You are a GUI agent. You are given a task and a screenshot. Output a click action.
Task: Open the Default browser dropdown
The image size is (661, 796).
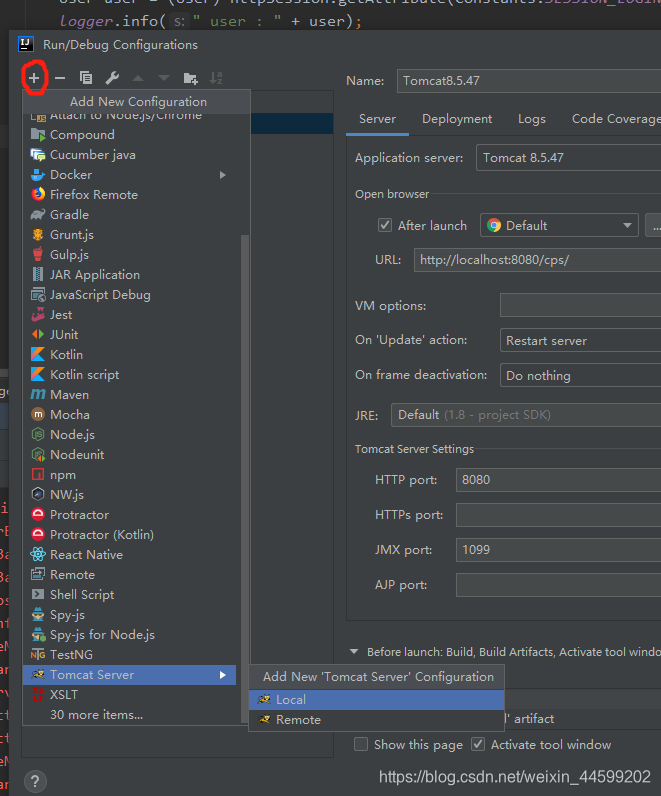click(559, 225)
